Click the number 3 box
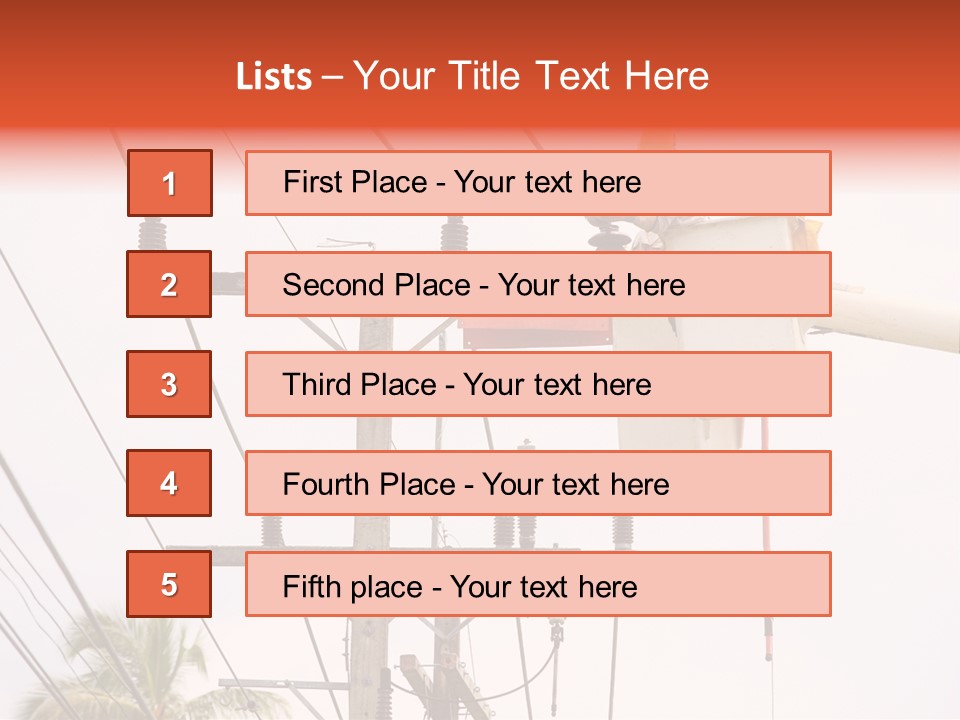 169,384
